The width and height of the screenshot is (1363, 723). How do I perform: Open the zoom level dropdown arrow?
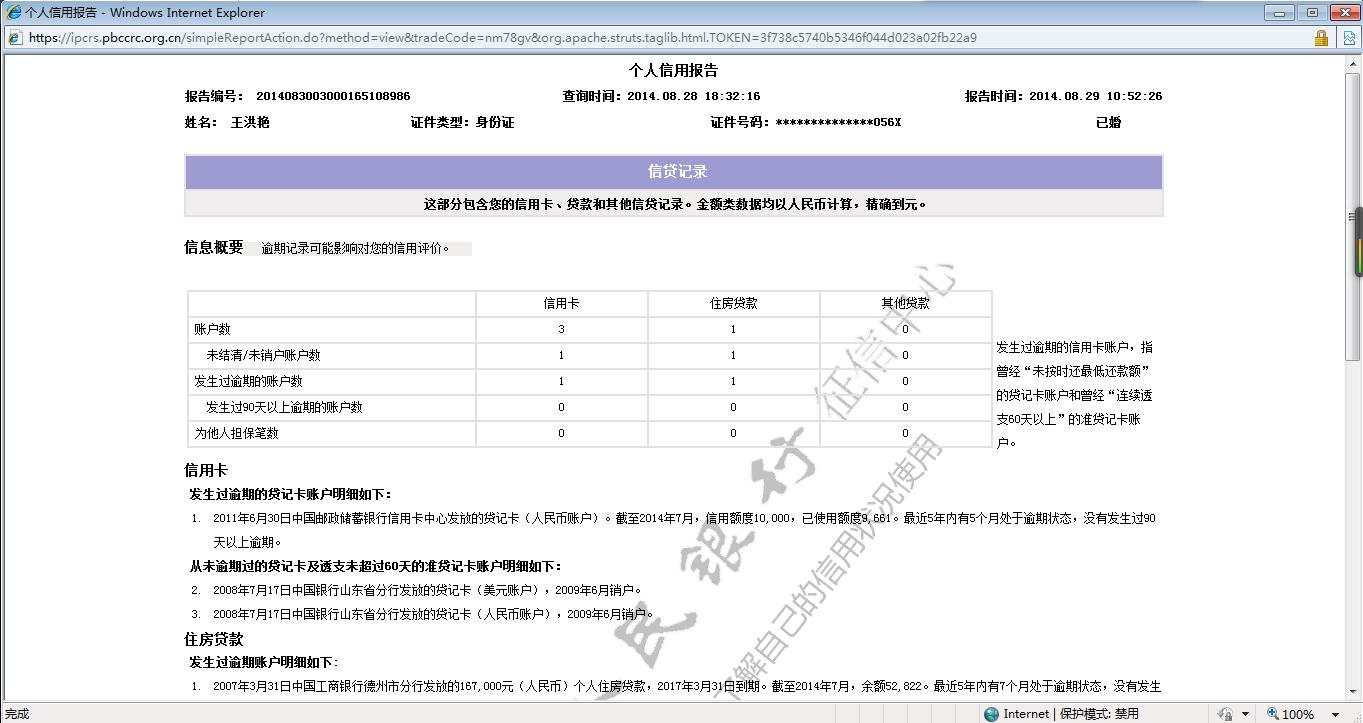coord(1335,714)
